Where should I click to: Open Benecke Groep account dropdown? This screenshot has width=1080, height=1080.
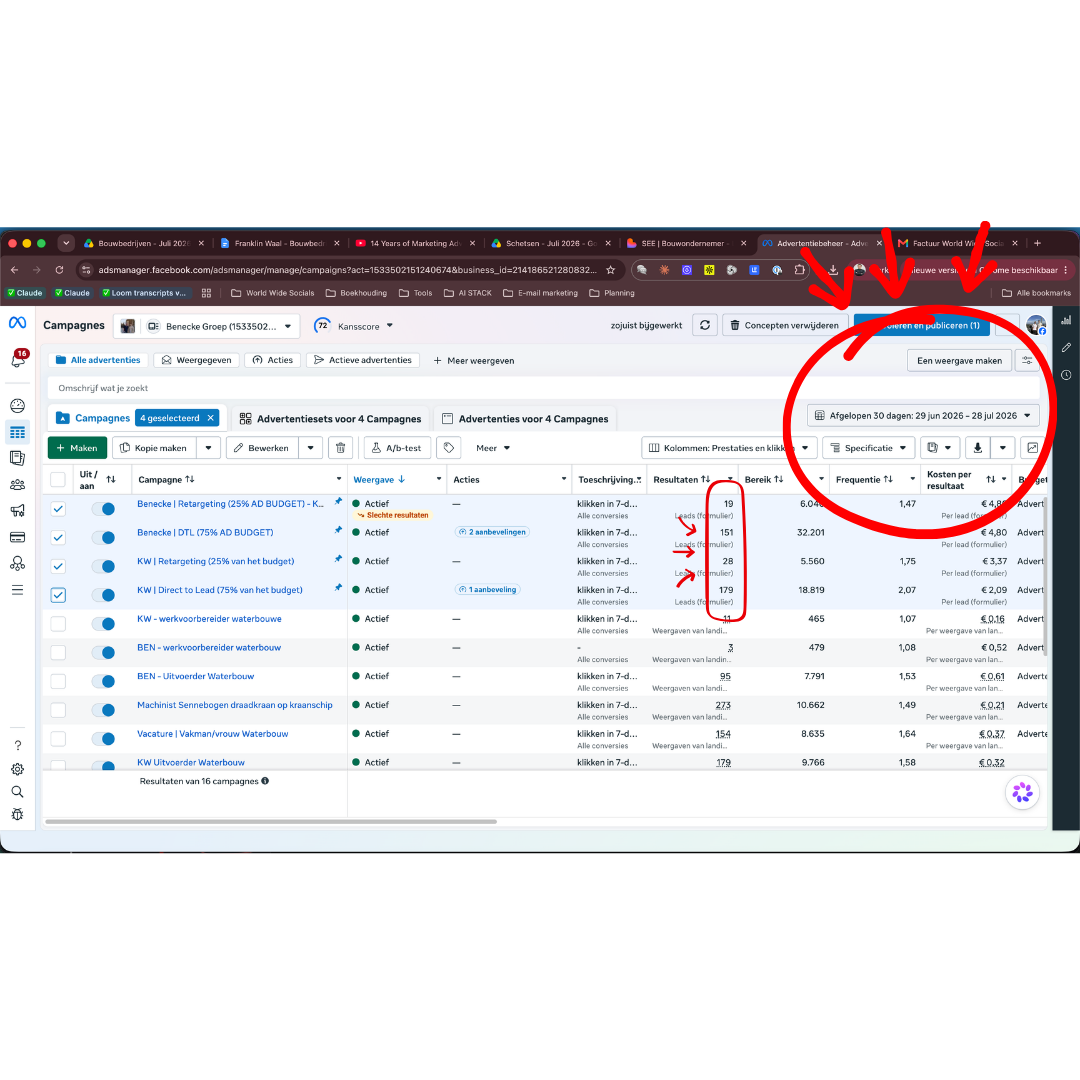tap(207, 326)
